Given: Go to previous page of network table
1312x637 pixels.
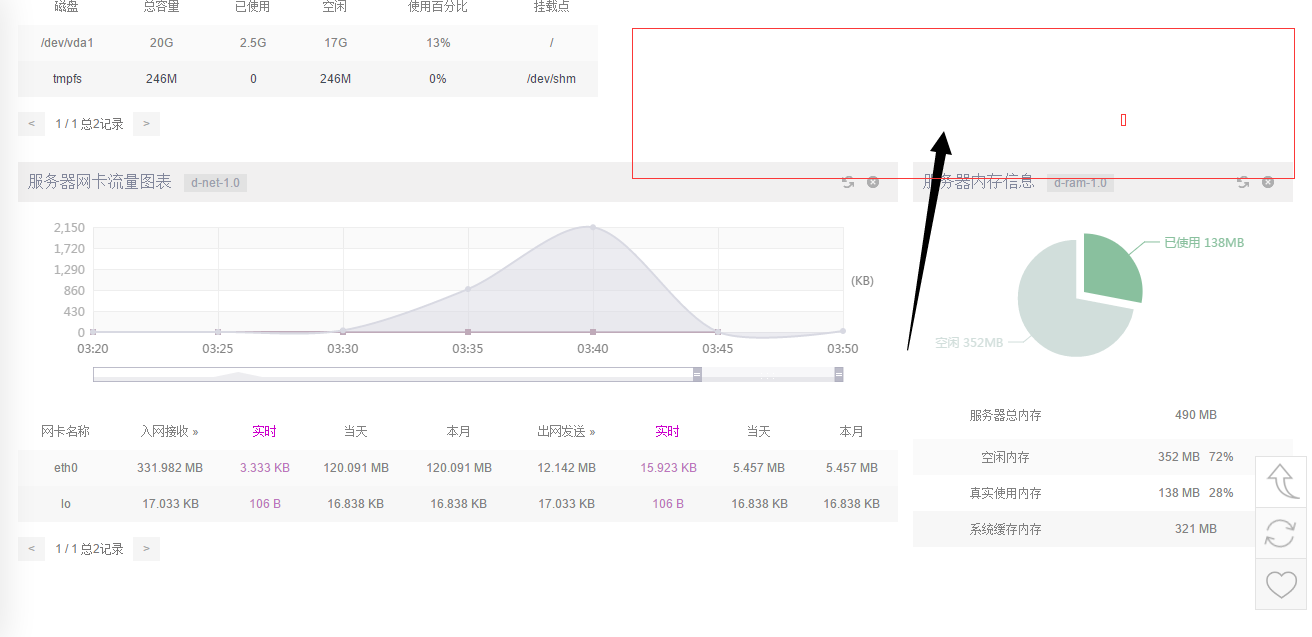Looking at the screenshot, I should [x=31, y=549].
